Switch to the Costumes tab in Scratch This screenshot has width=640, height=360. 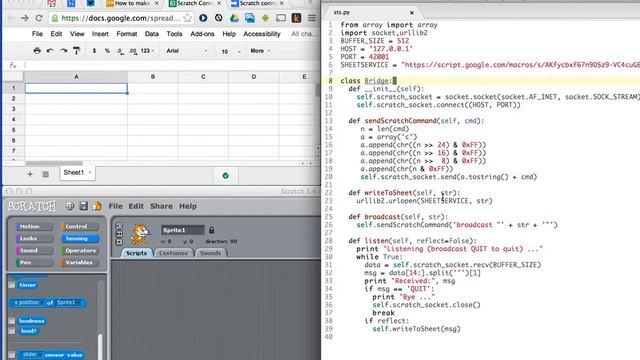(x=173, y=253)
